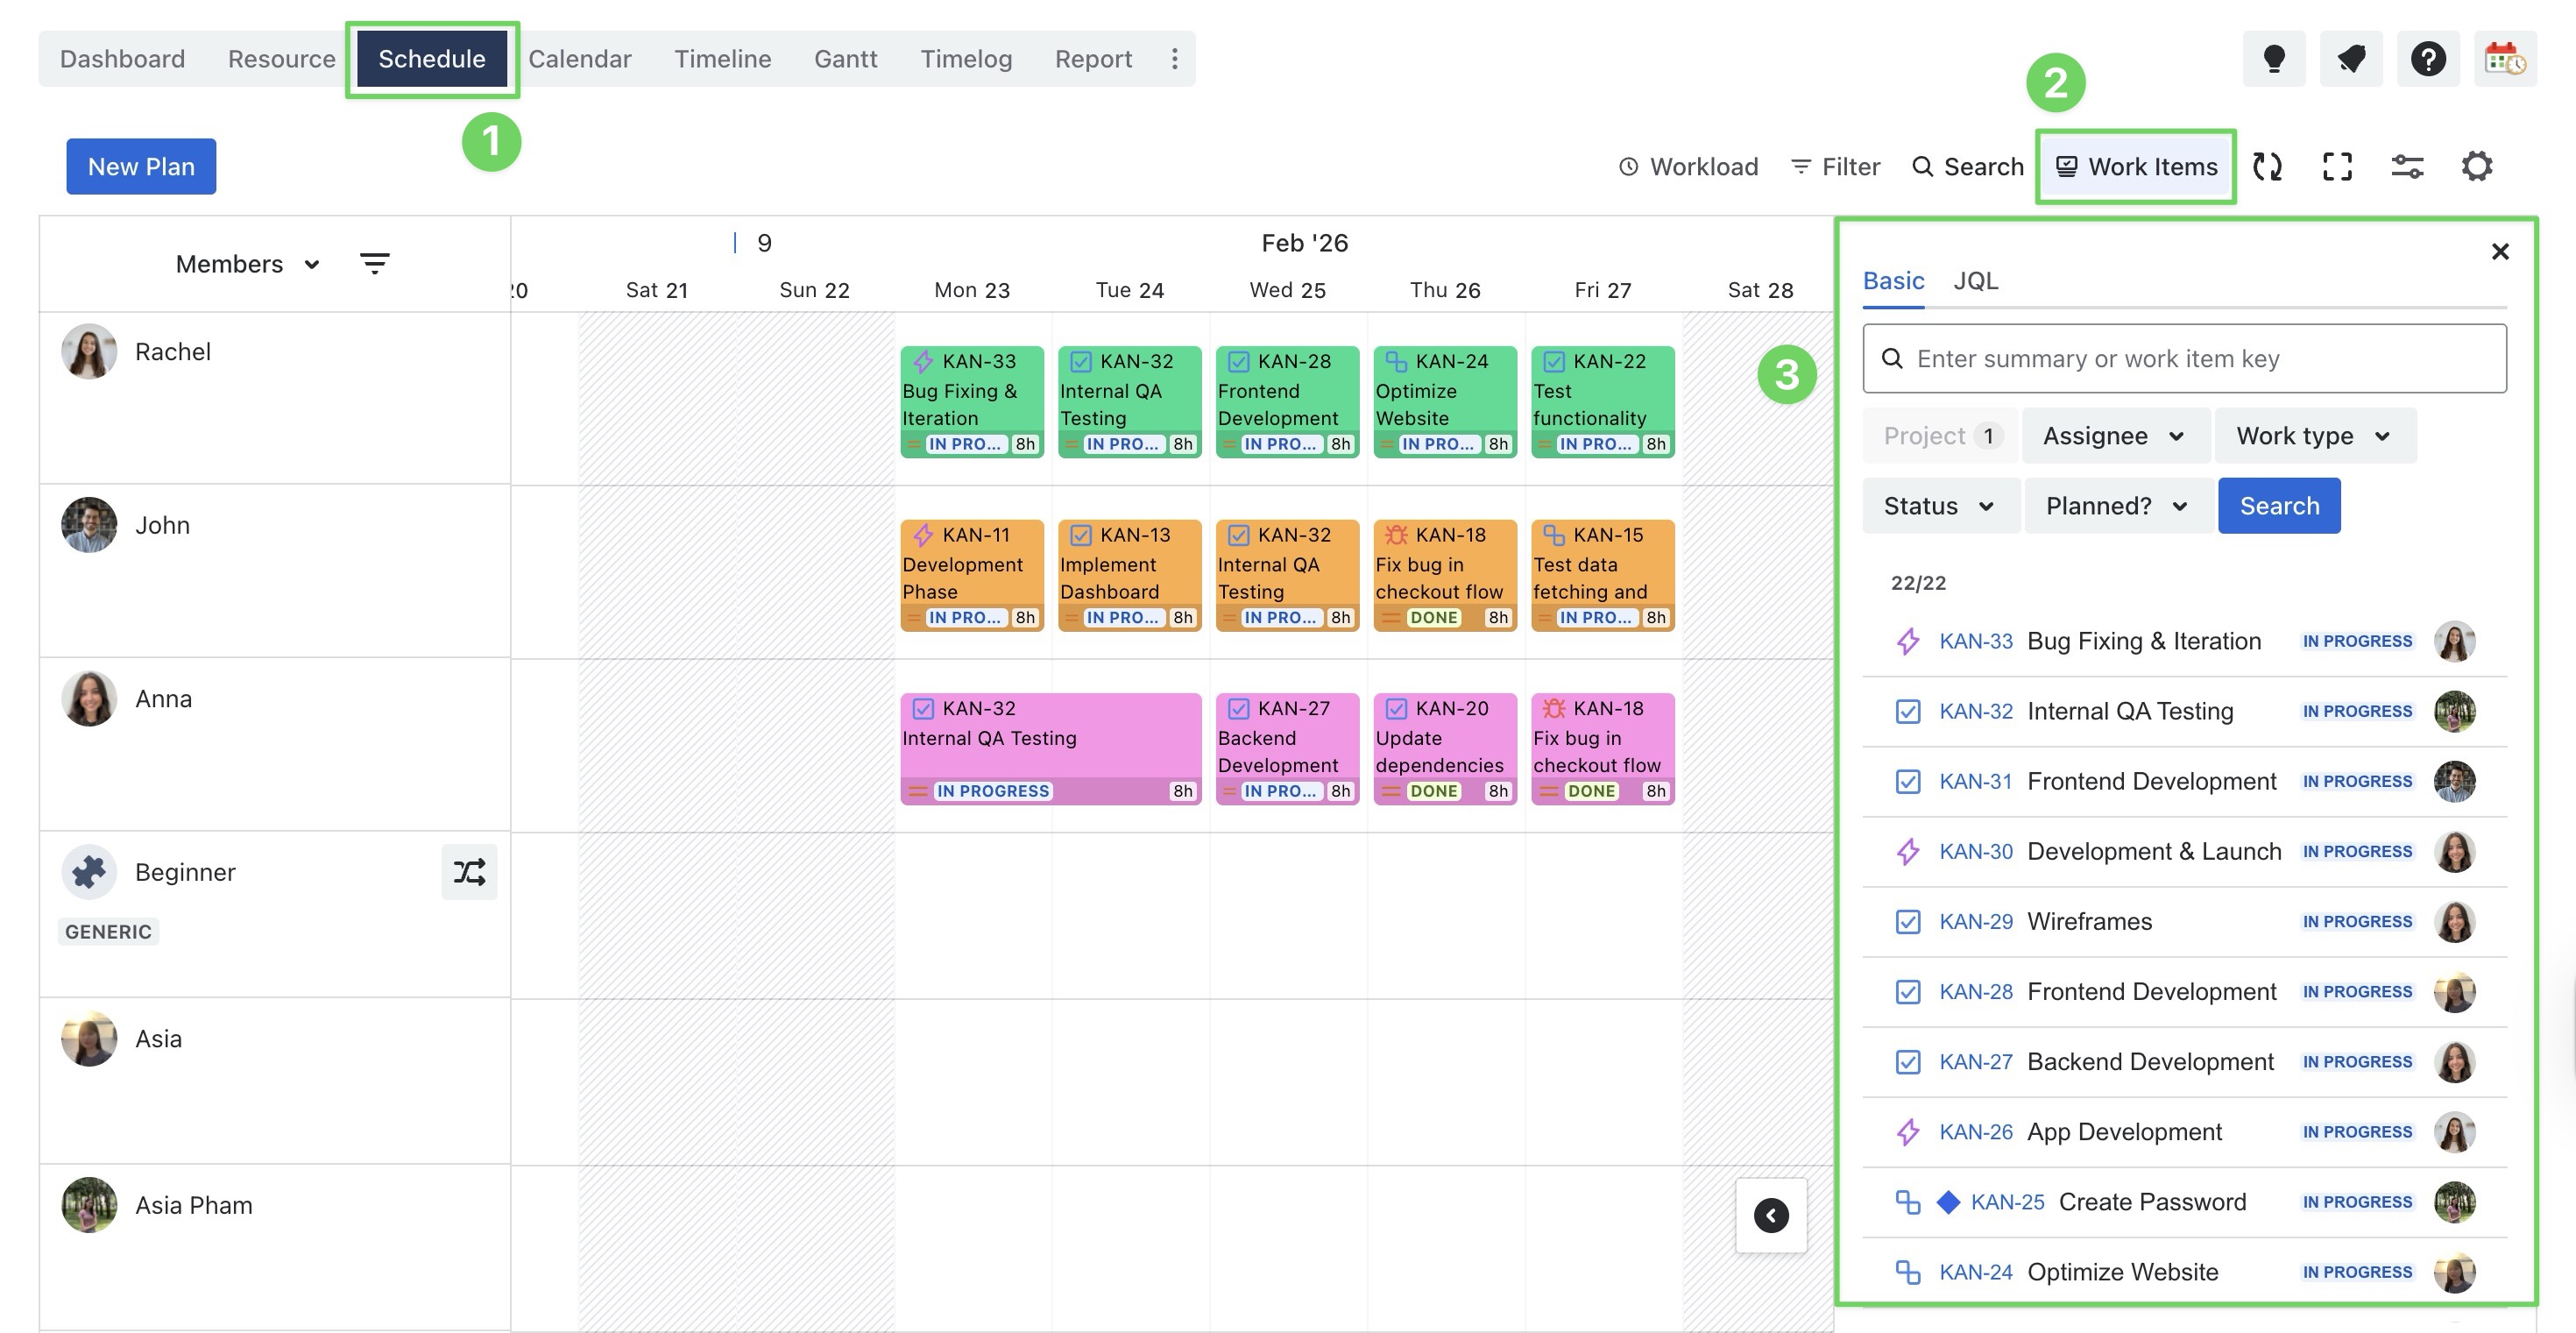Open display settings sliders icon
The height and width of the screenshot is (1333, 2576).
(x=2407, y=166)
